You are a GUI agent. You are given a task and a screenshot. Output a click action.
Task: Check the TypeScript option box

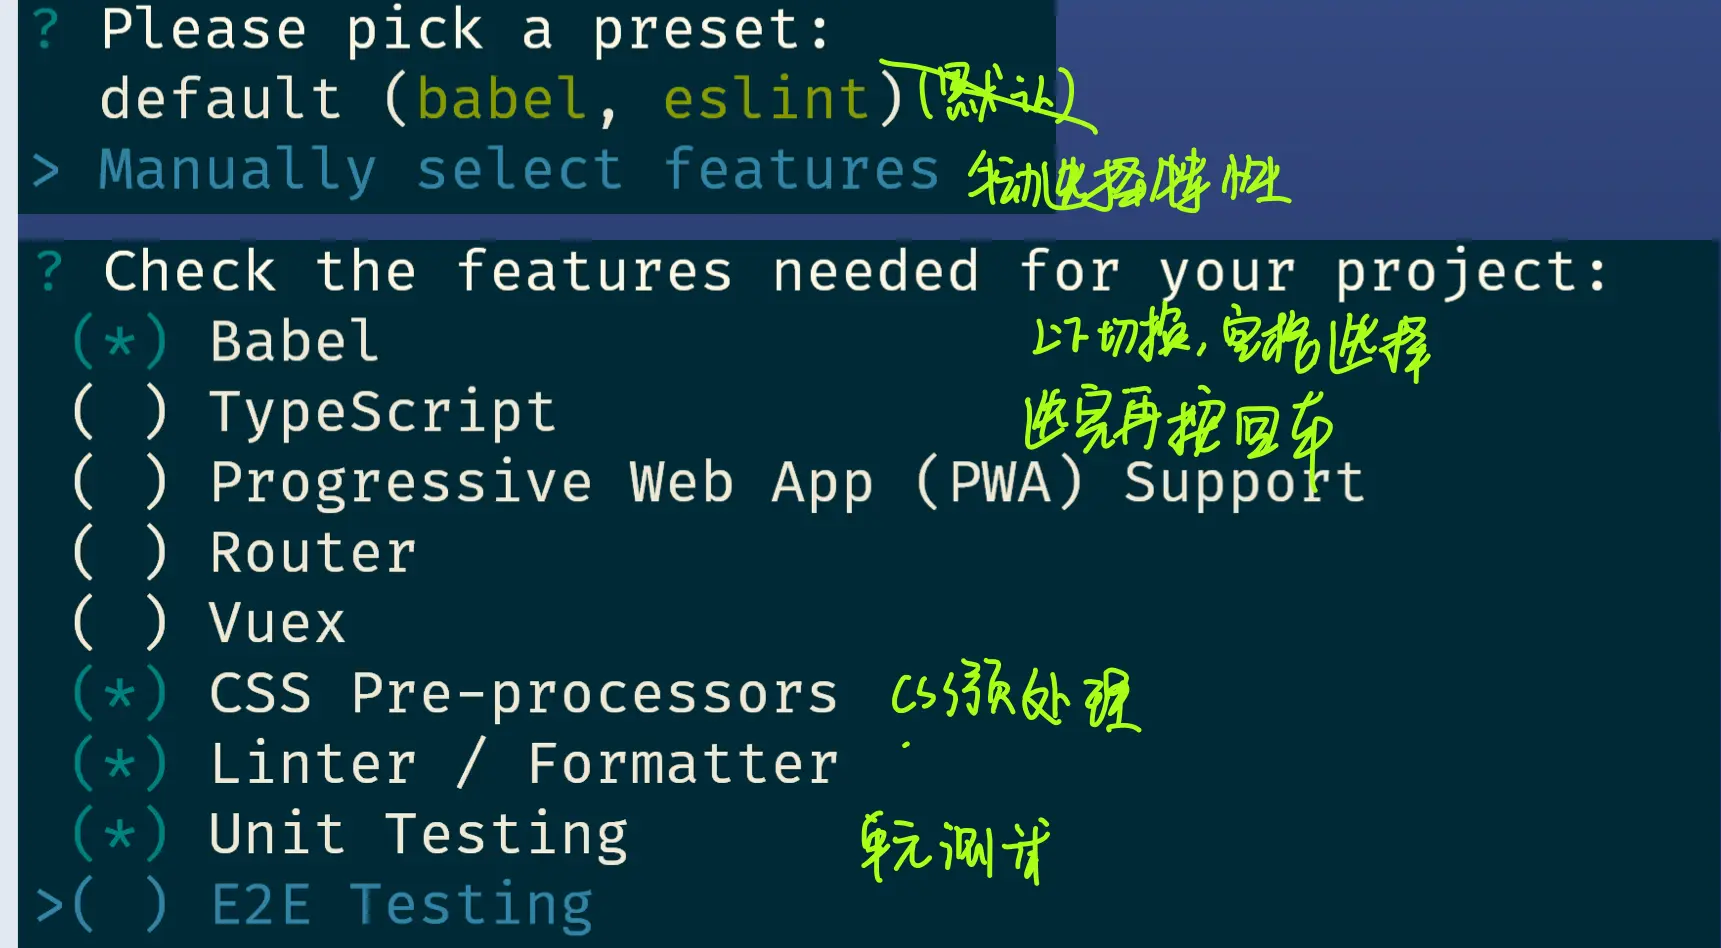tap(119, 412)
